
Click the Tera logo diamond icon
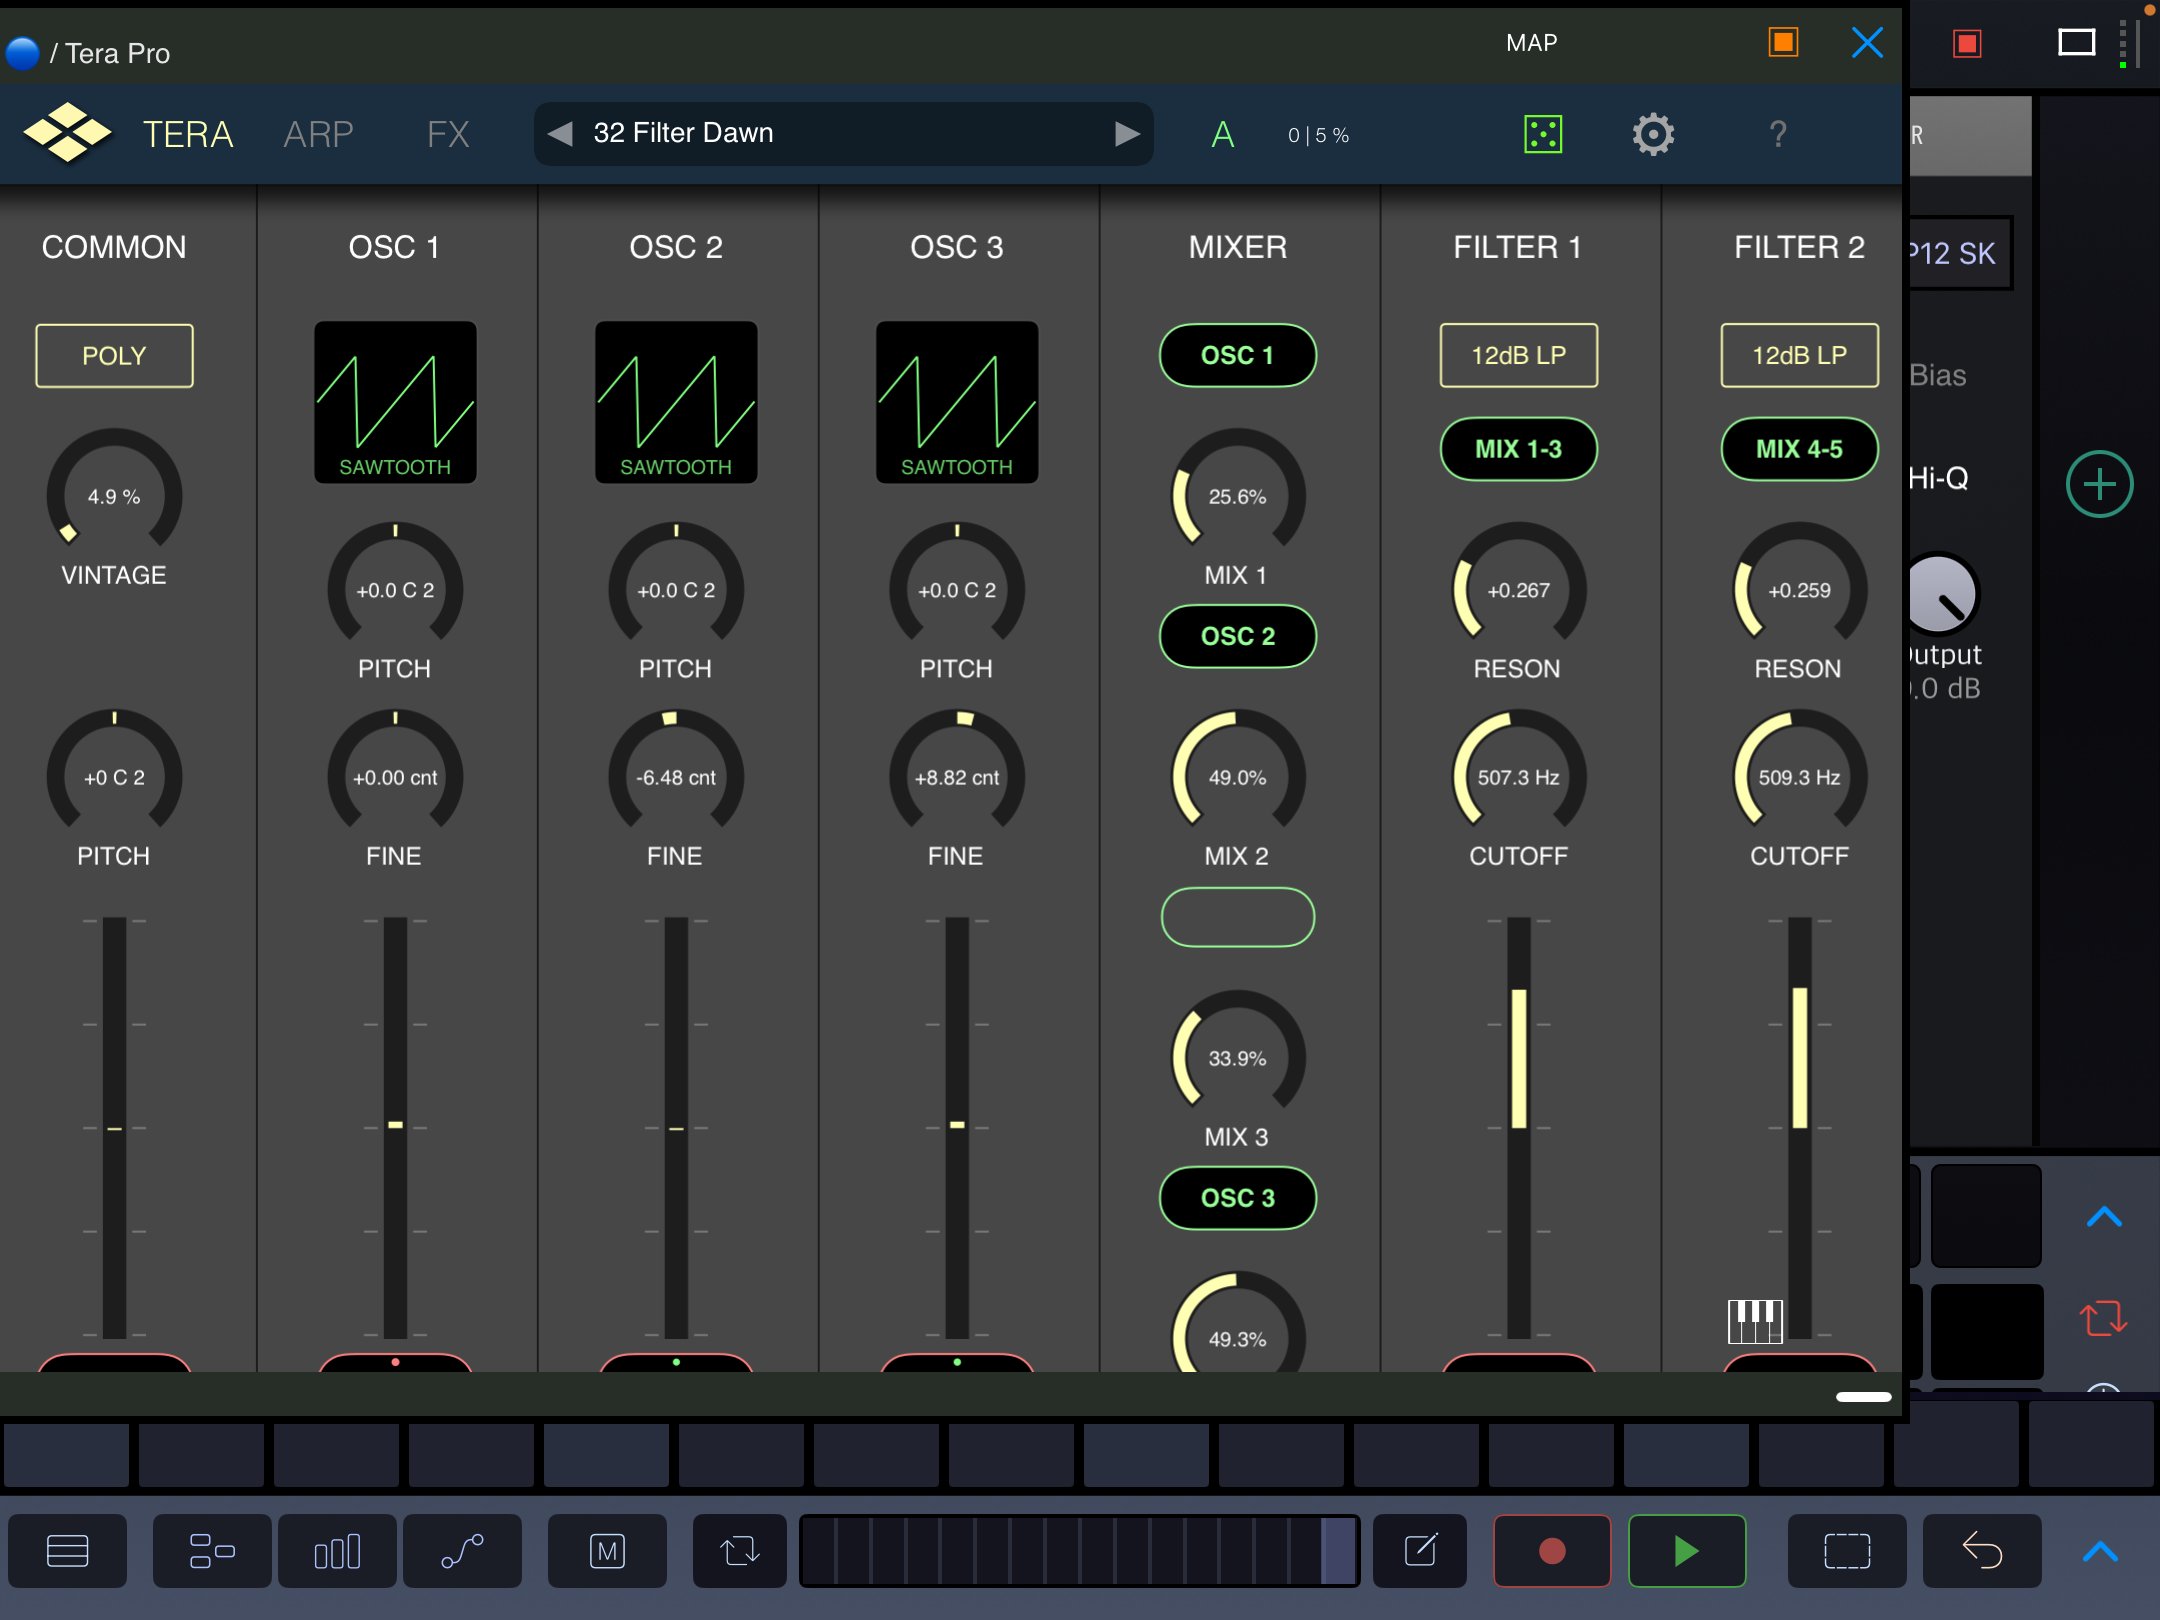pyautogui.click(x=68, y=133)
